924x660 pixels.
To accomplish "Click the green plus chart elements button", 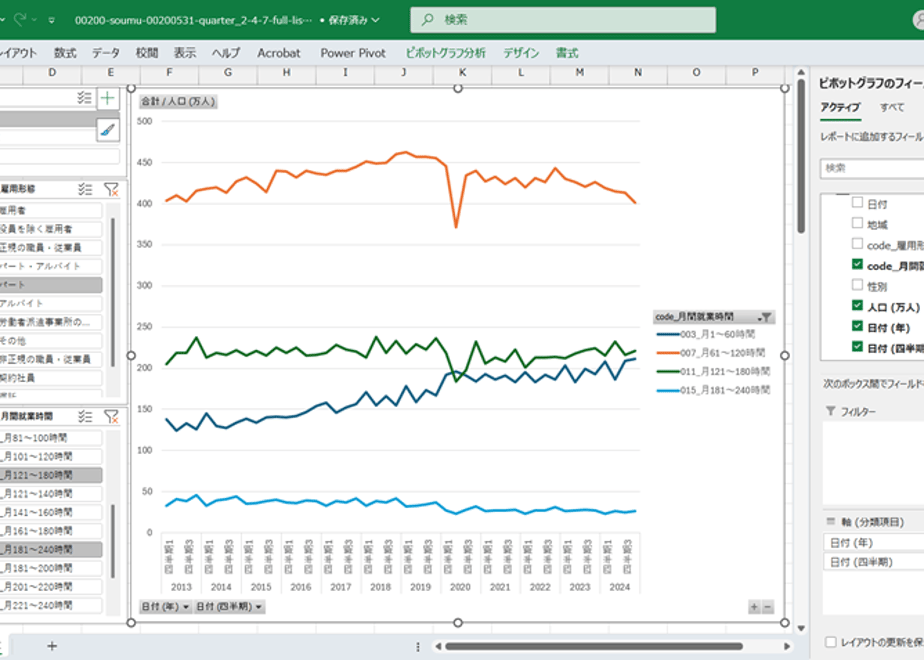I will [108, 98].
